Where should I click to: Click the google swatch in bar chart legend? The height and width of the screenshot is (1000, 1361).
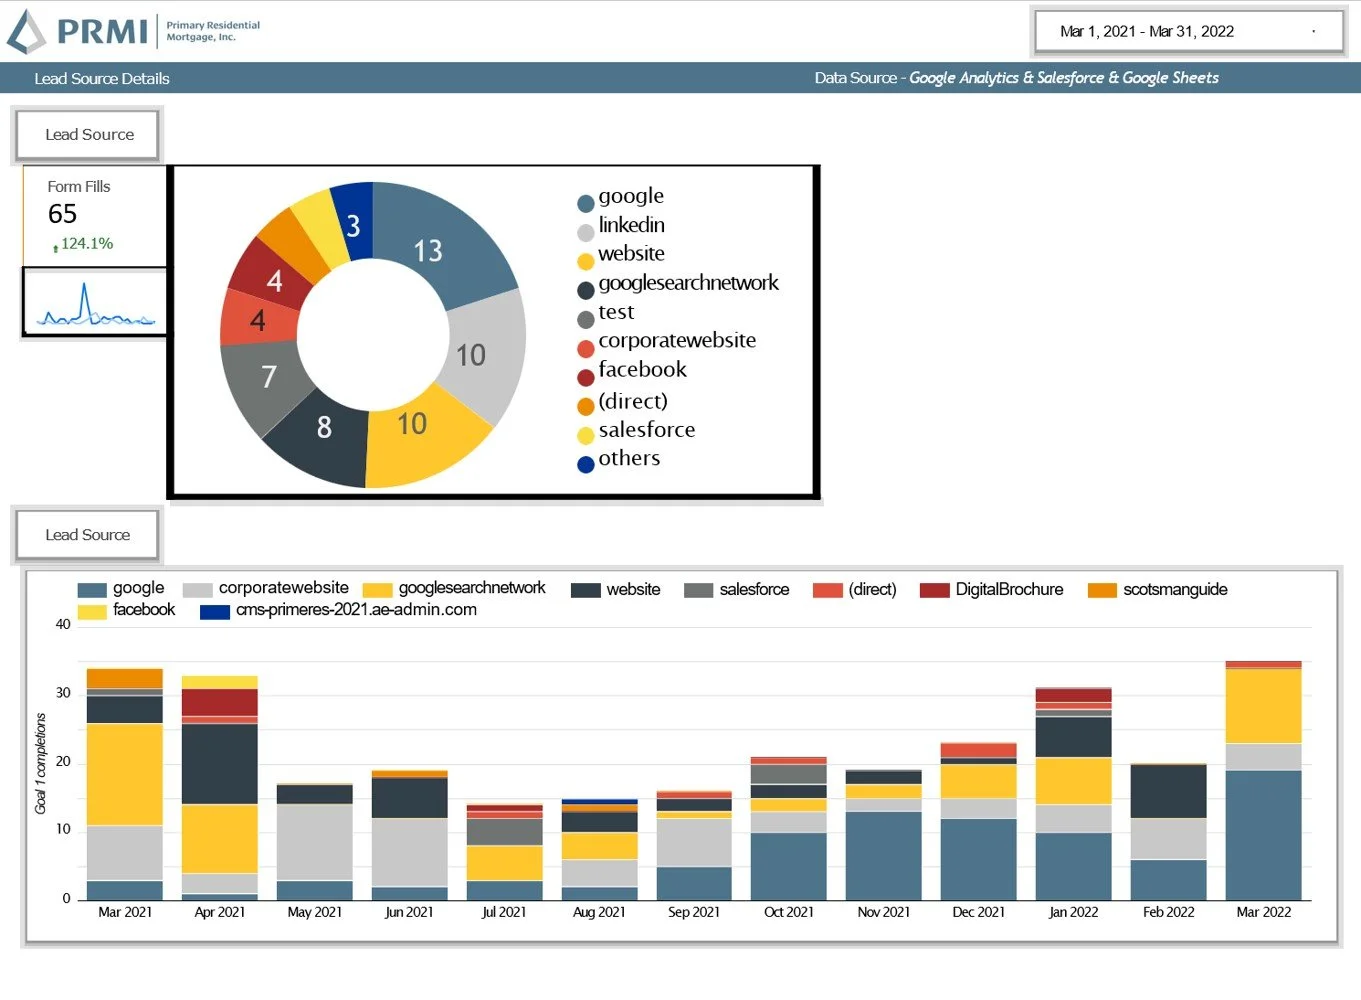pyautogui.click(x=92, y=590)
